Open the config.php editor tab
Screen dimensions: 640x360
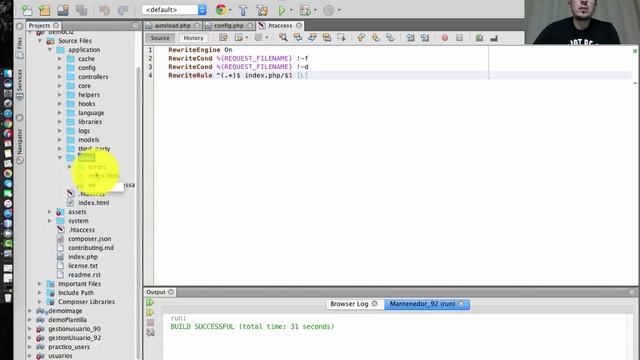[x=229, y=25]
